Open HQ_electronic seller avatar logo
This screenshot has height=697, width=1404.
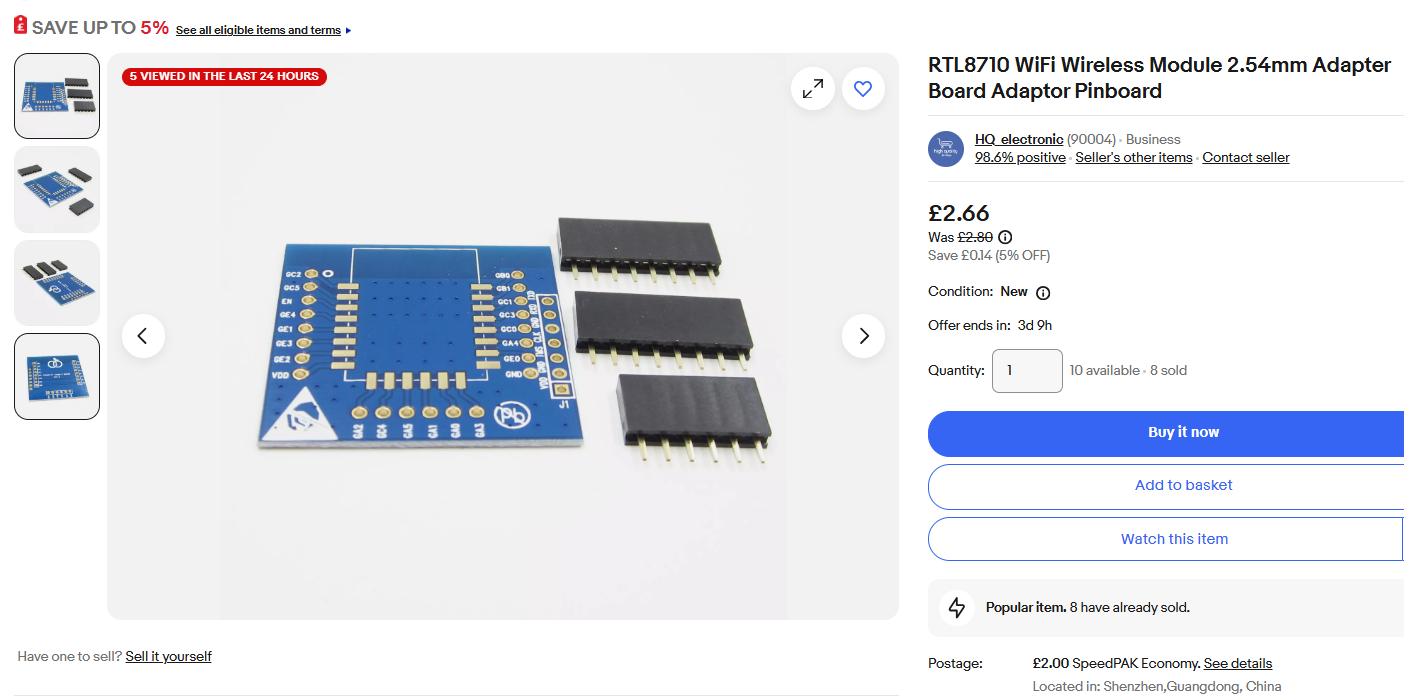click(946, 148)
